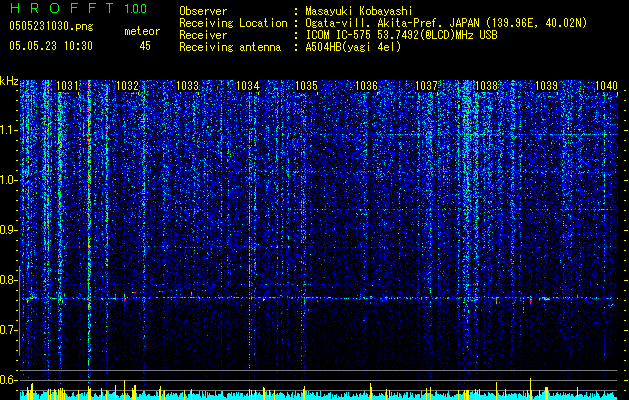Click the Observer label
The image size is (629, 400).
click(x=203, y=11)
